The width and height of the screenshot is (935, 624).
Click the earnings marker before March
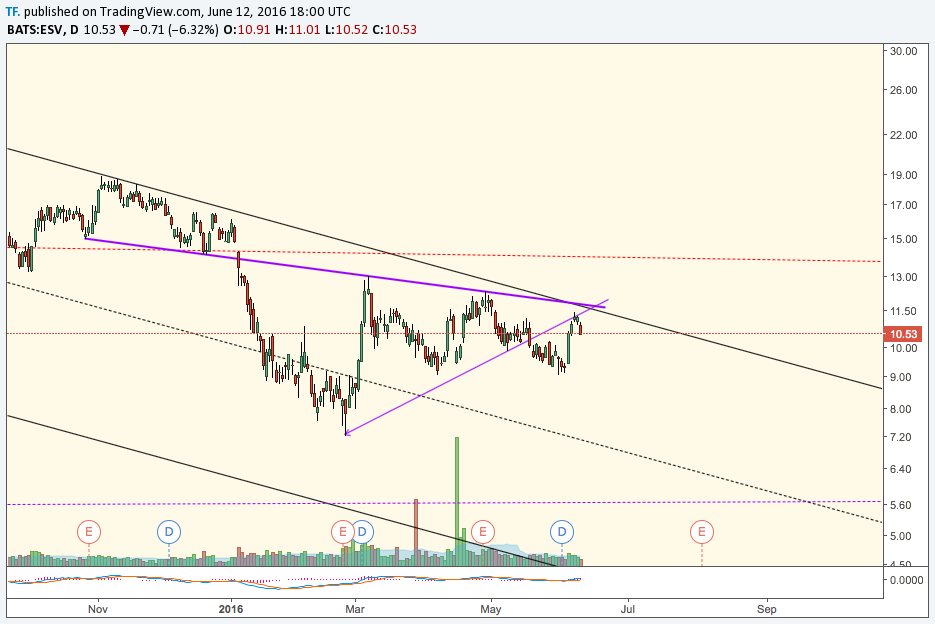pyautogui.click(x=343, y=532)
